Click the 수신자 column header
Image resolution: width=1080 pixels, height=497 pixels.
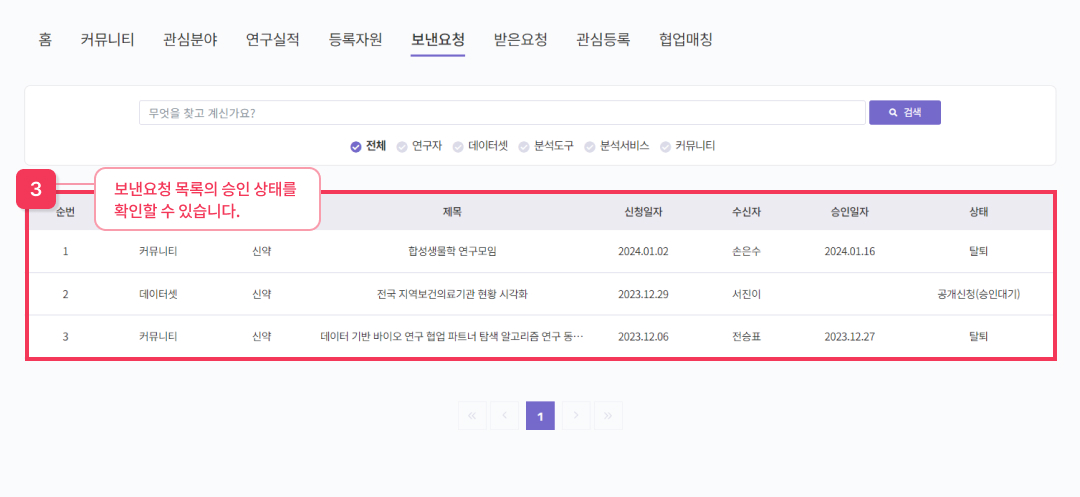[x=747, y=212]
